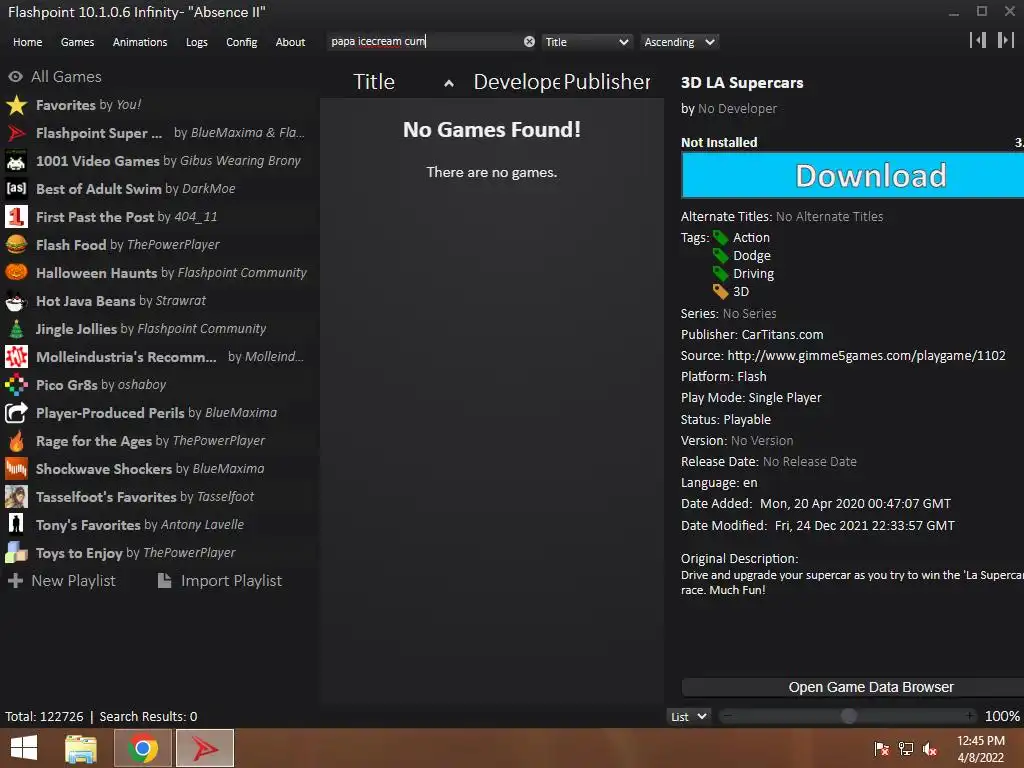Open the Config tab

tap(242, 42)
